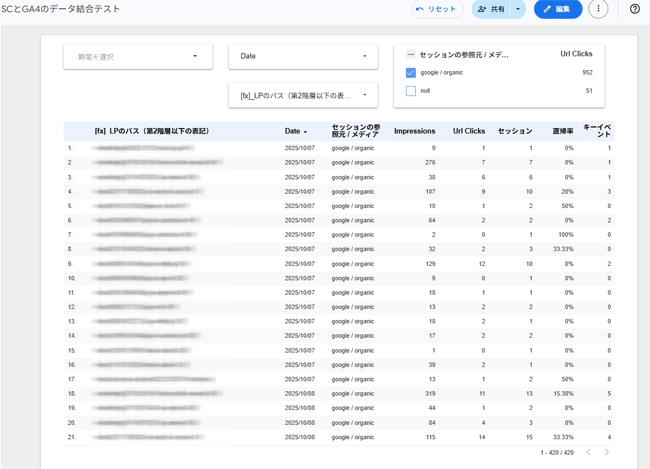Click impressions value 107 in row 4
650x469 pixels.
pyautogui.click(x=430, y=192)
